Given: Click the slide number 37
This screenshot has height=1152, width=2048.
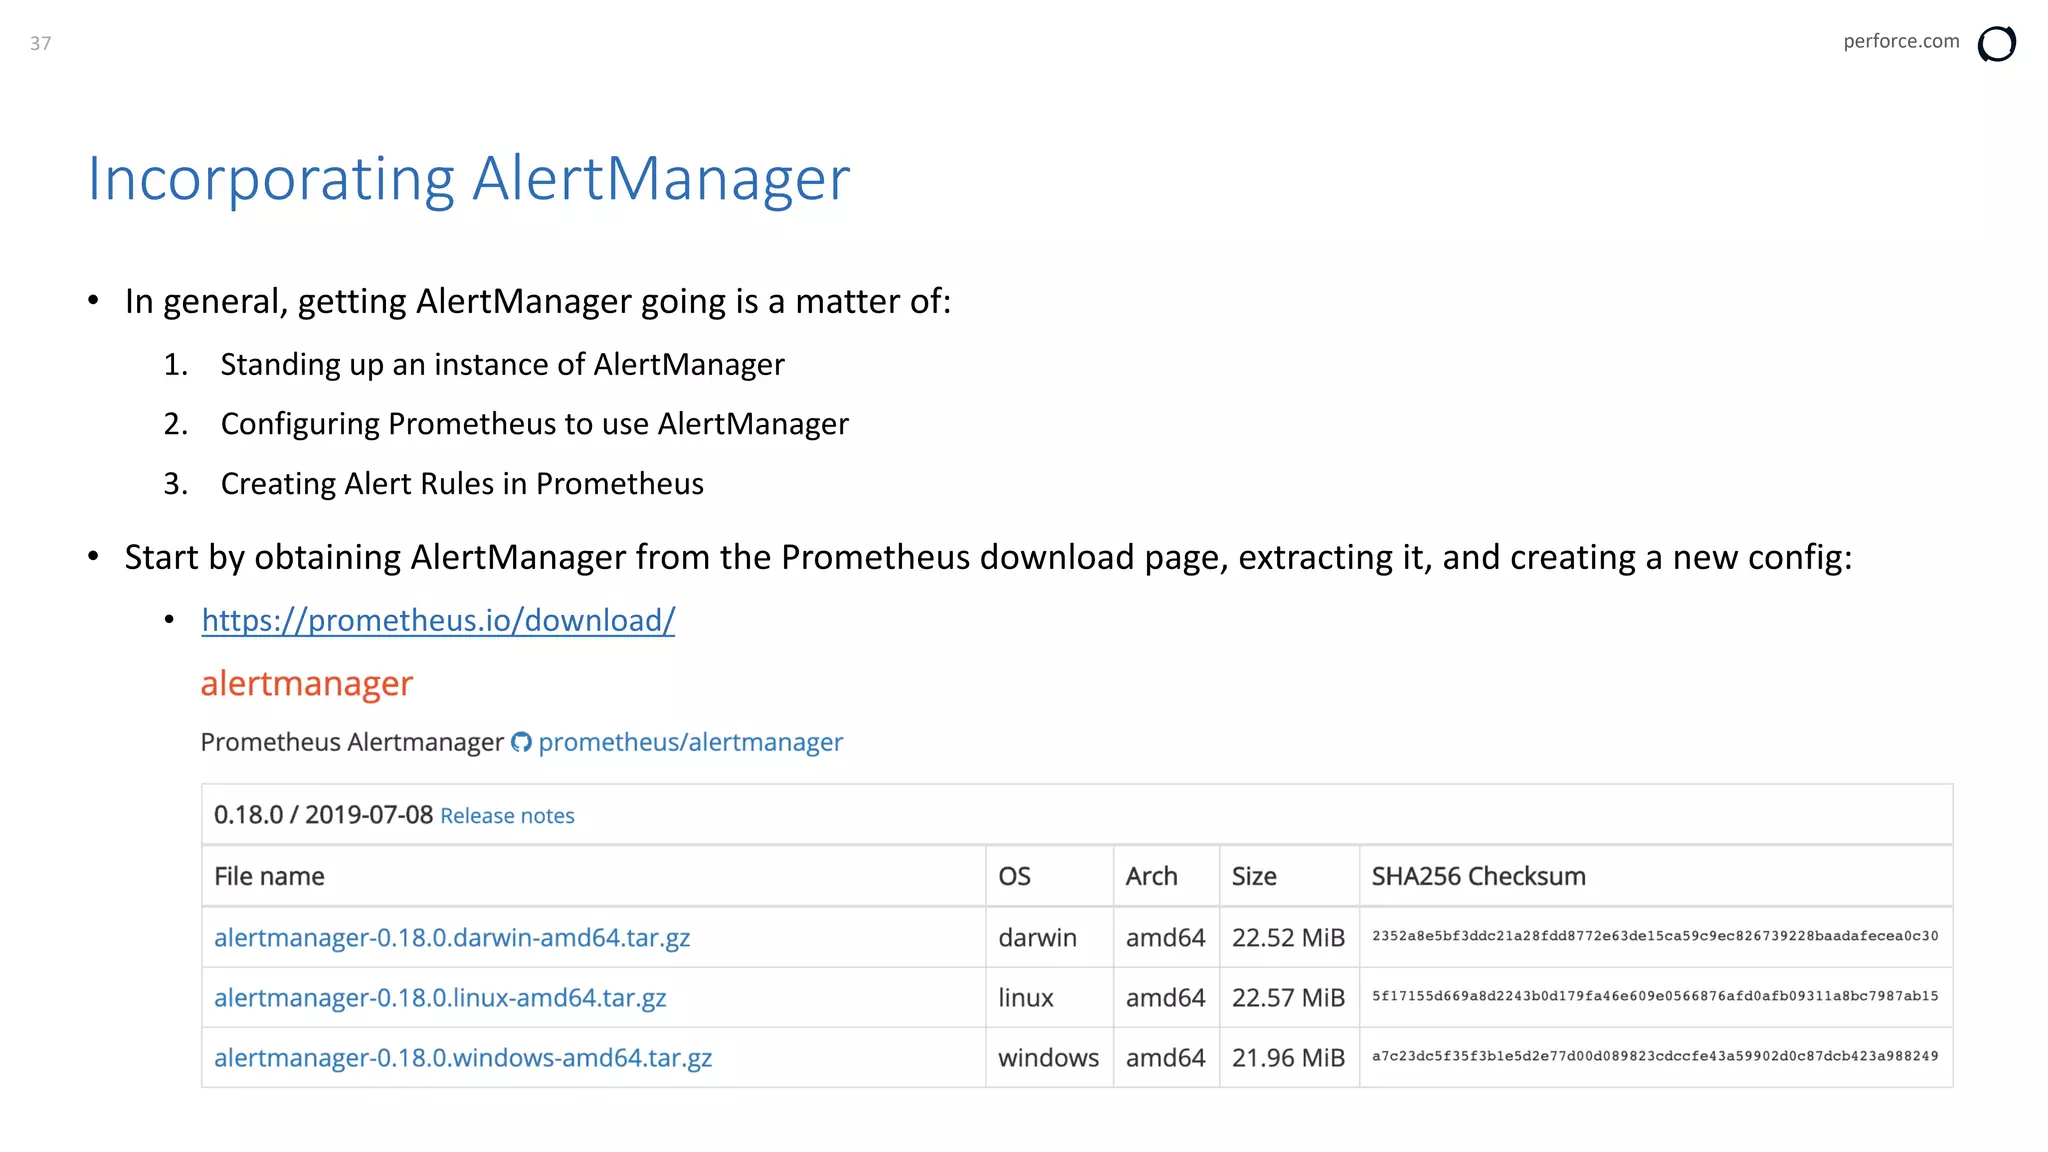Looking at the screenshot, I should click(40, 43).
